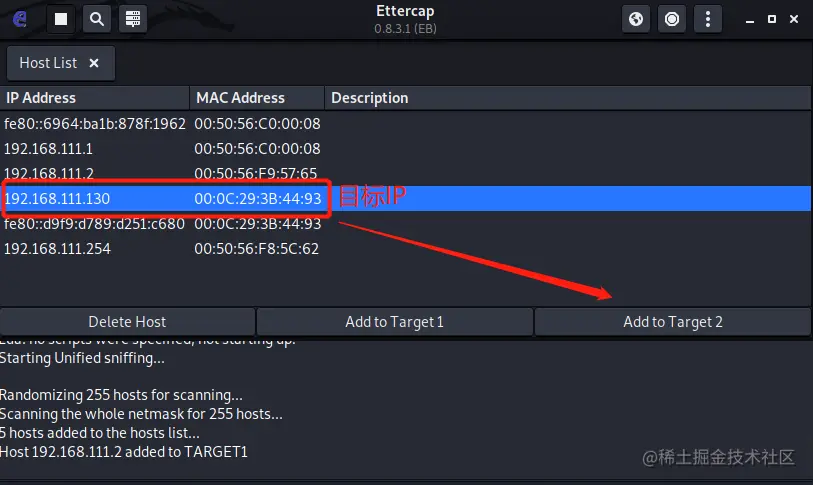Sort by MAC Address column header
The image size is (813, 485).
coord(257,98)
